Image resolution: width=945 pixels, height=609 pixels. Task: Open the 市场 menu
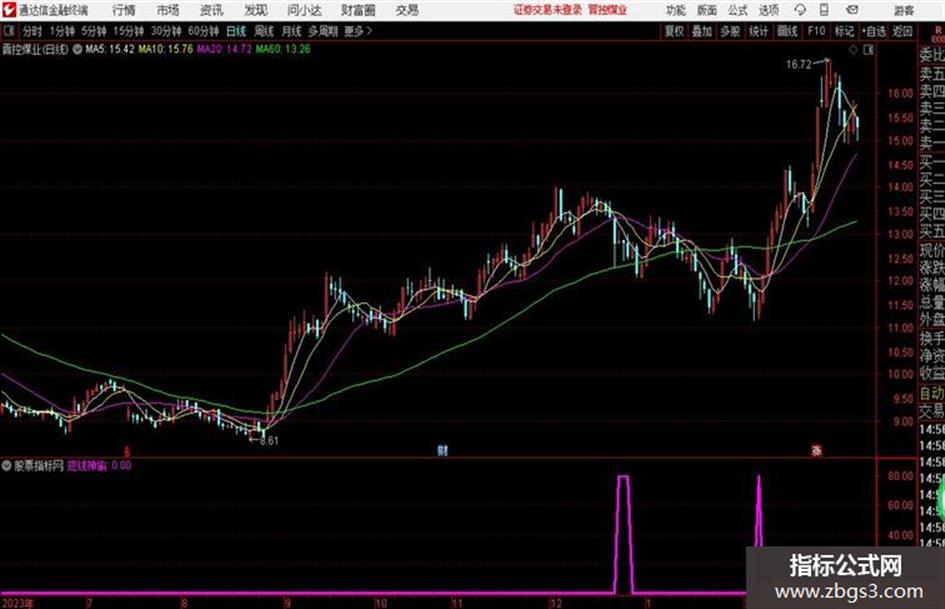(x=168, y=10)
